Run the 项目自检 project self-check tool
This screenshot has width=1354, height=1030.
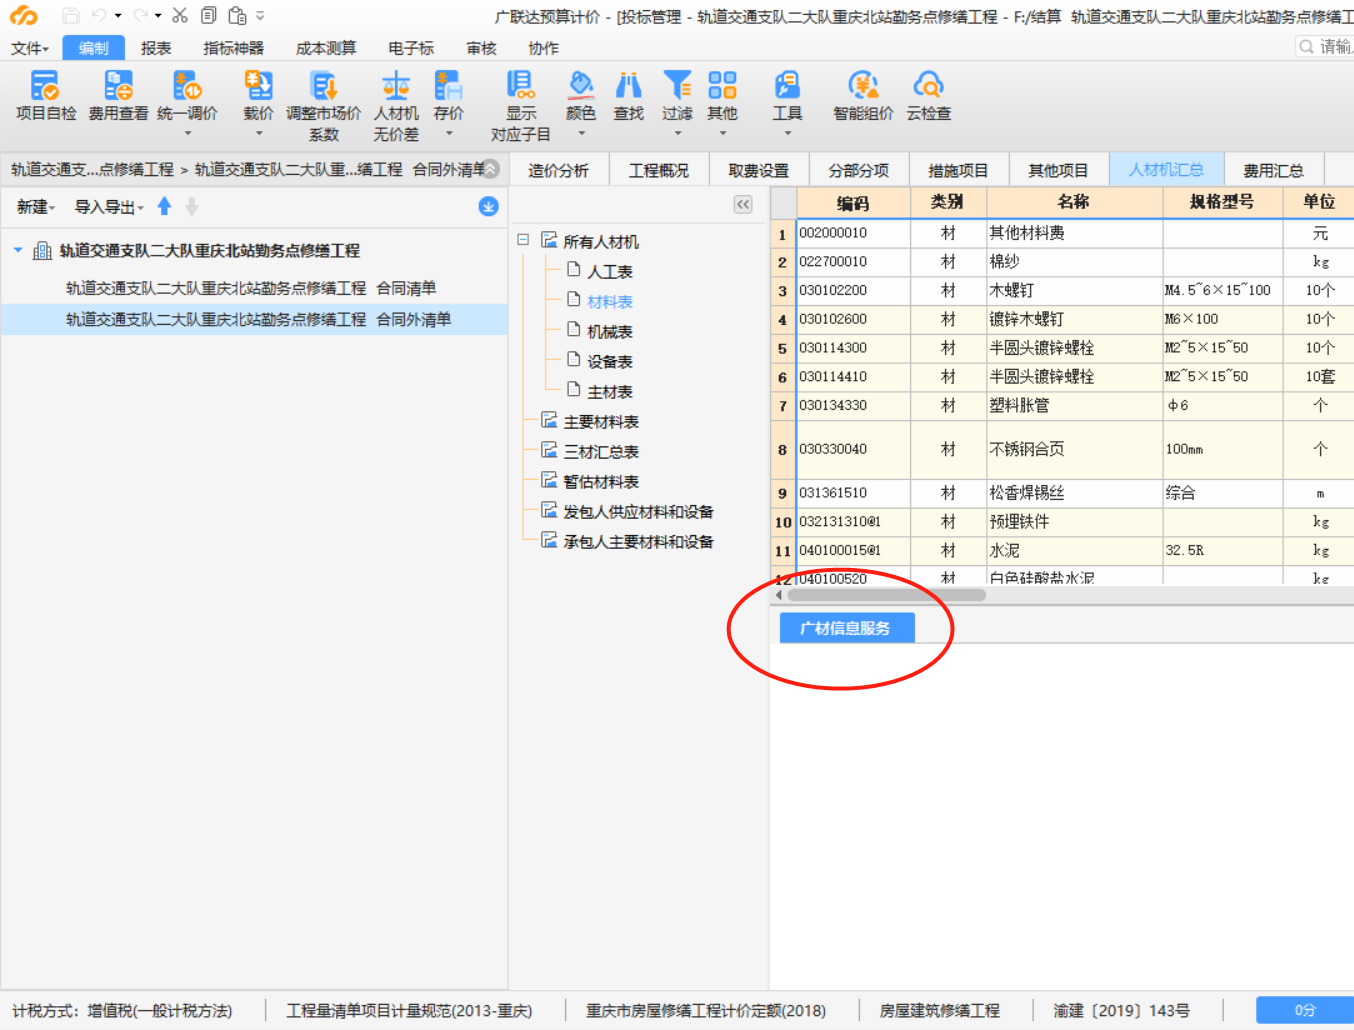click(x=46, y=96)
